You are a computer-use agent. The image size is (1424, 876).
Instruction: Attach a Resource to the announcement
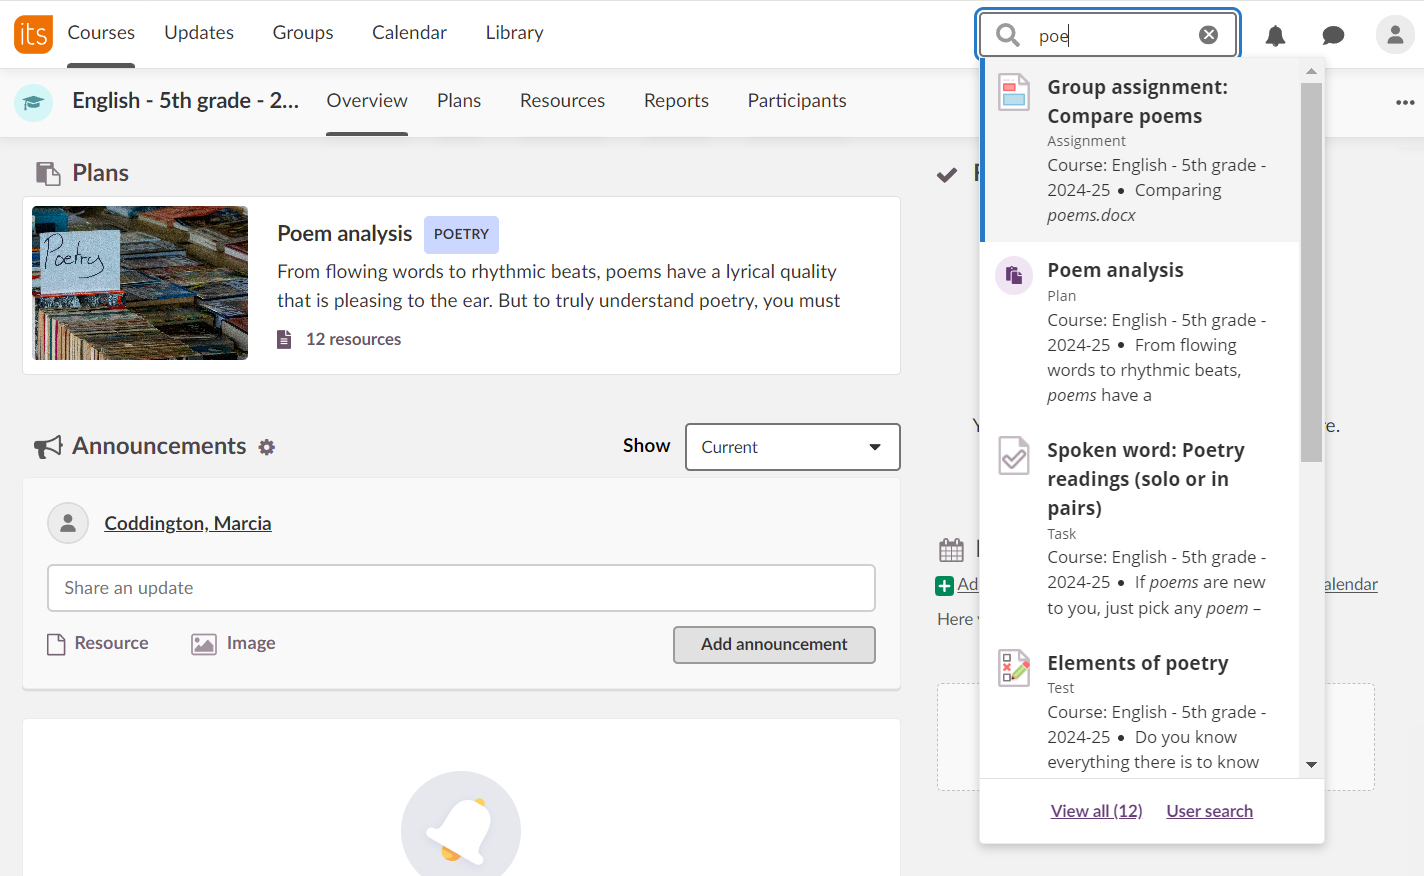[98, 644]
